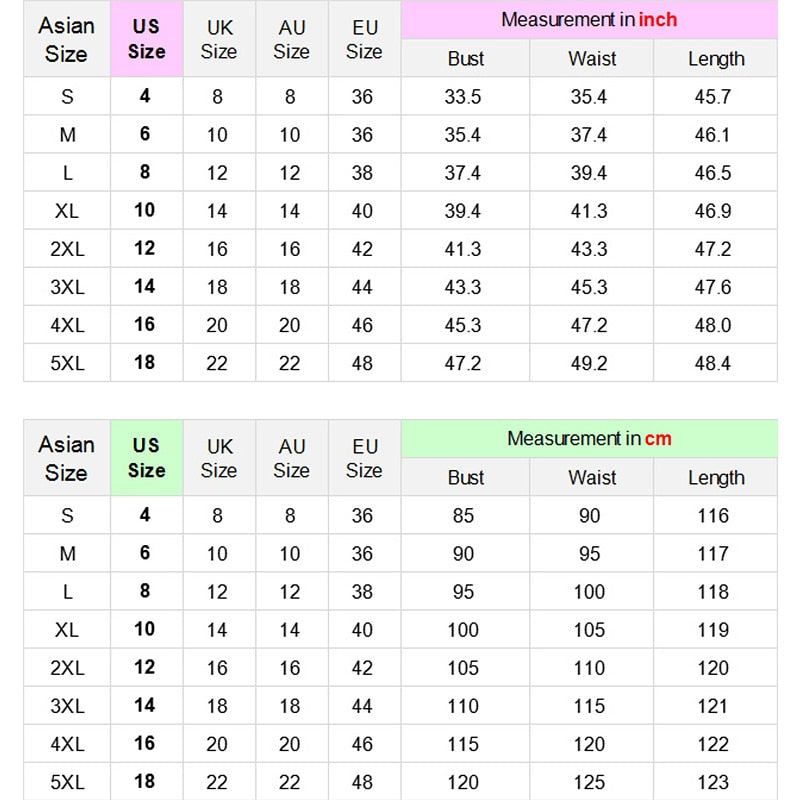Select length value 46.9 in XL row
The height and width of the screenshot is (800, 800).
tap(713, 211)
